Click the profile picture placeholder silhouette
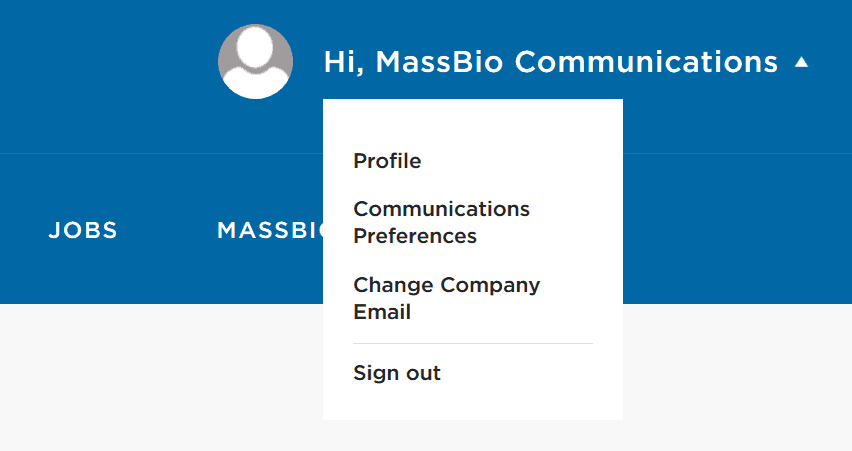The image size is (852, 451). pyautogui.click(x=255, y=61)
